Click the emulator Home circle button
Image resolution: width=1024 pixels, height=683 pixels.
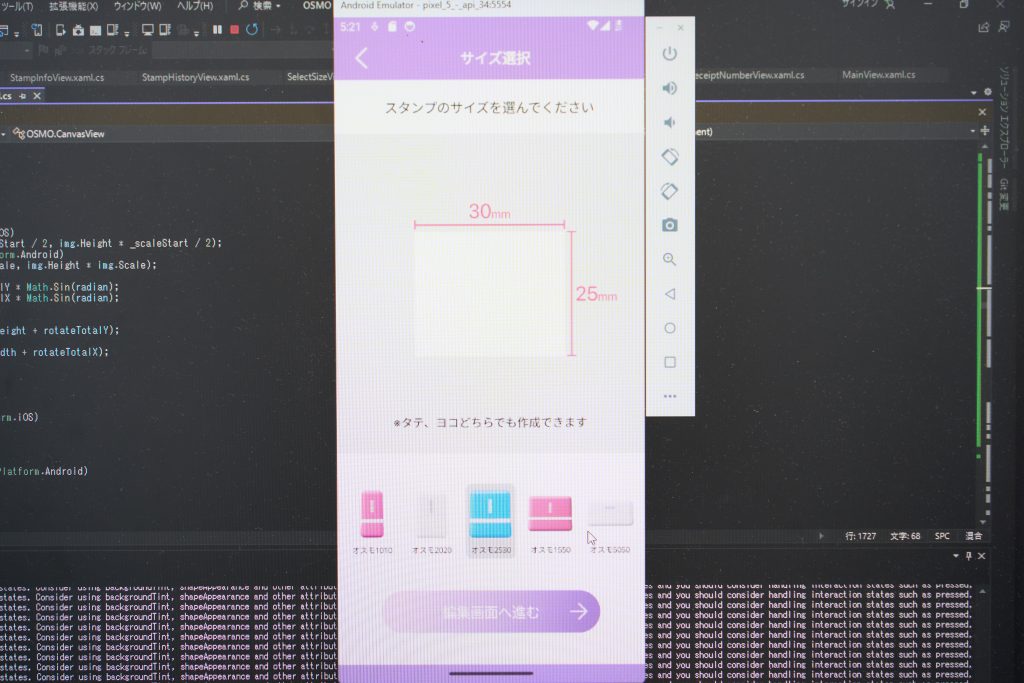(x=669, y=328)
